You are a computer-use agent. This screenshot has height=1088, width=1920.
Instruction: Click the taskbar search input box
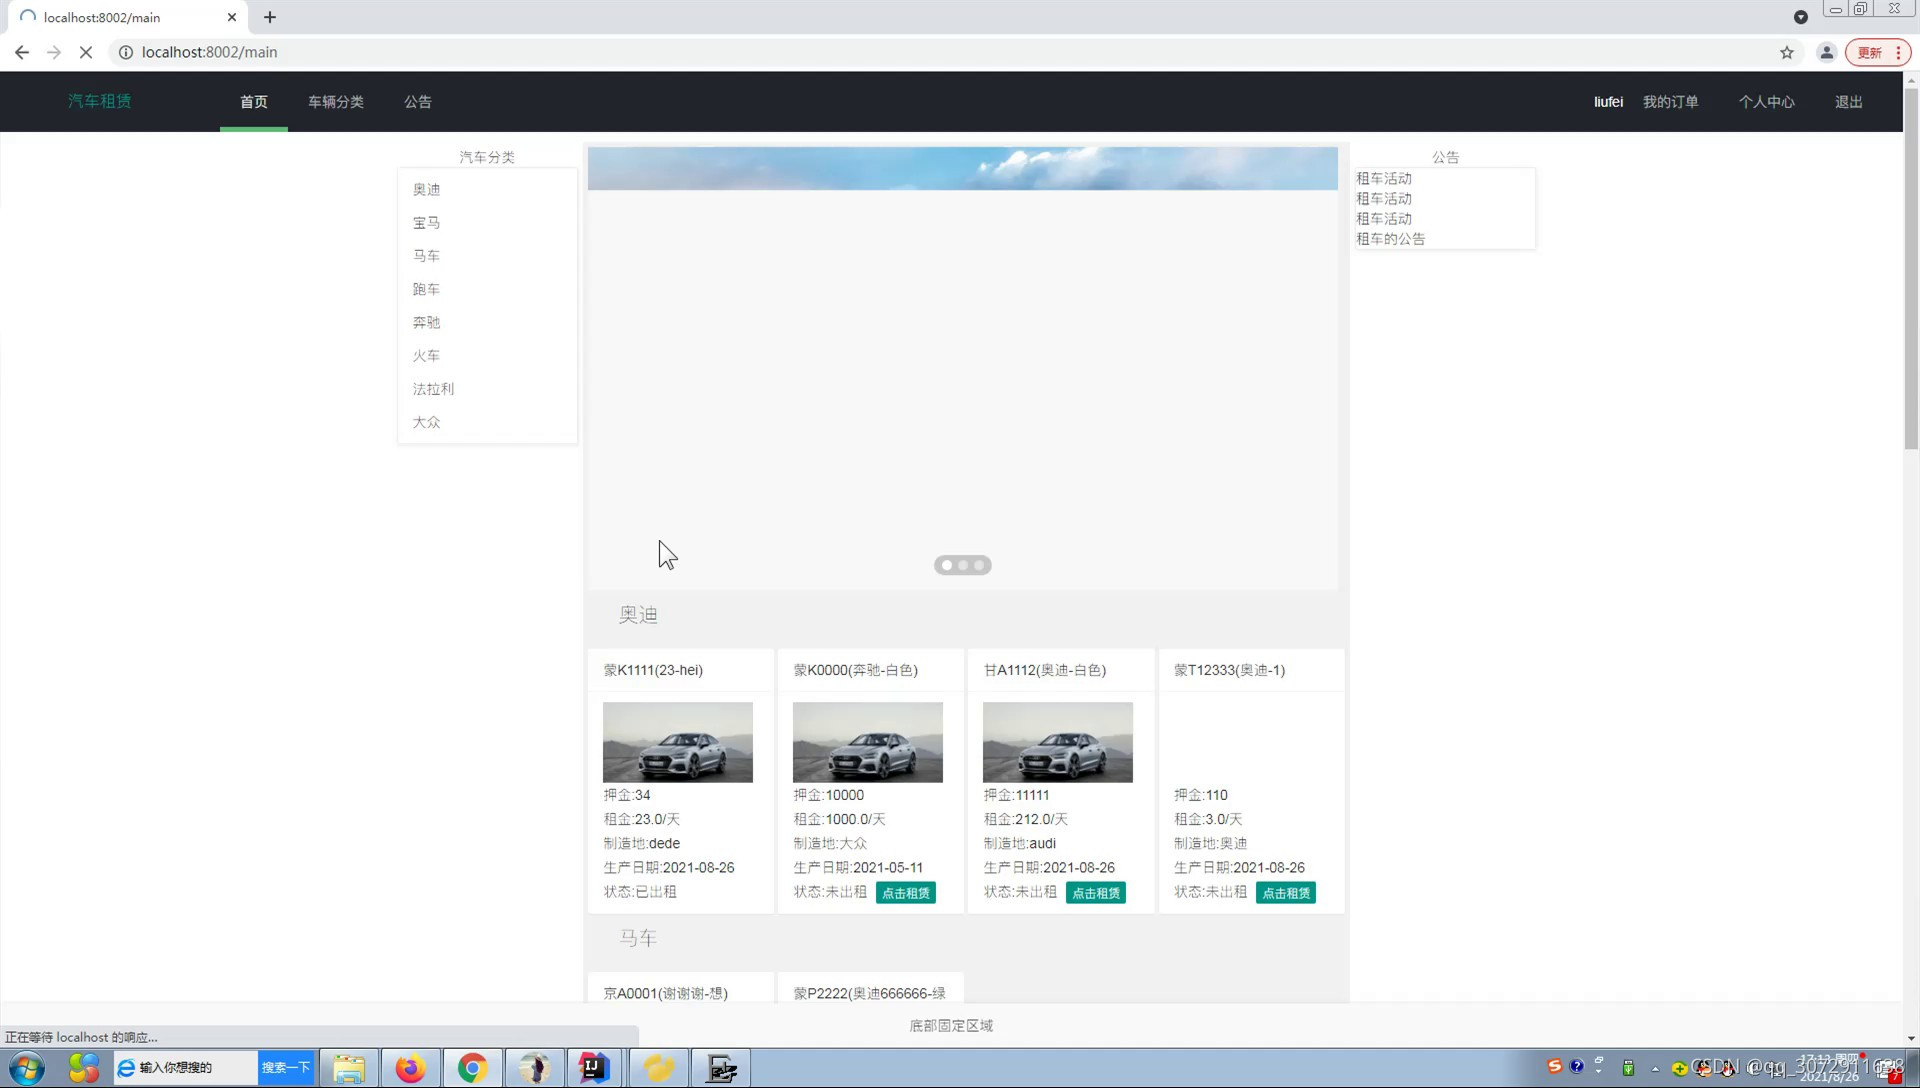pos(186,1067)
